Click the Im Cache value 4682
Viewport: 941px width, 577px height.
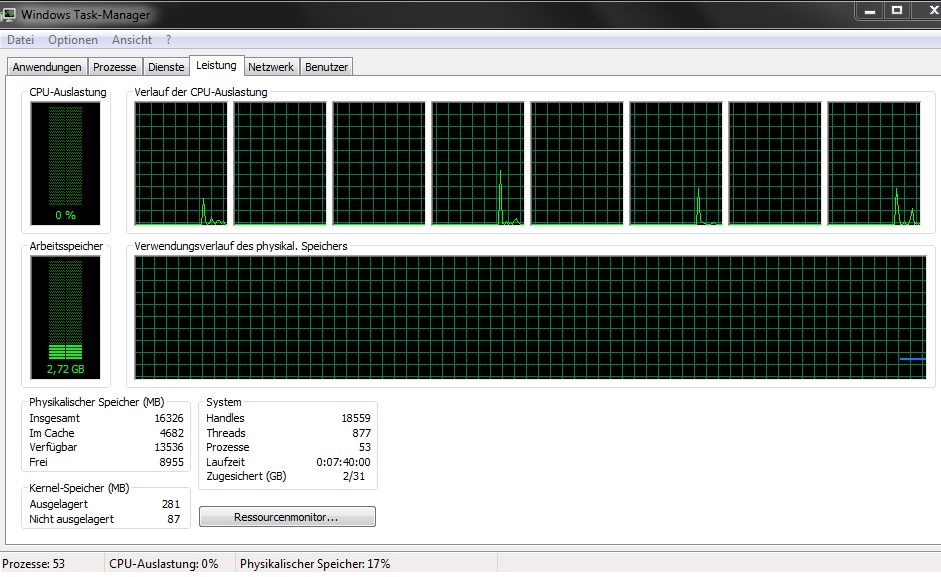172,433
